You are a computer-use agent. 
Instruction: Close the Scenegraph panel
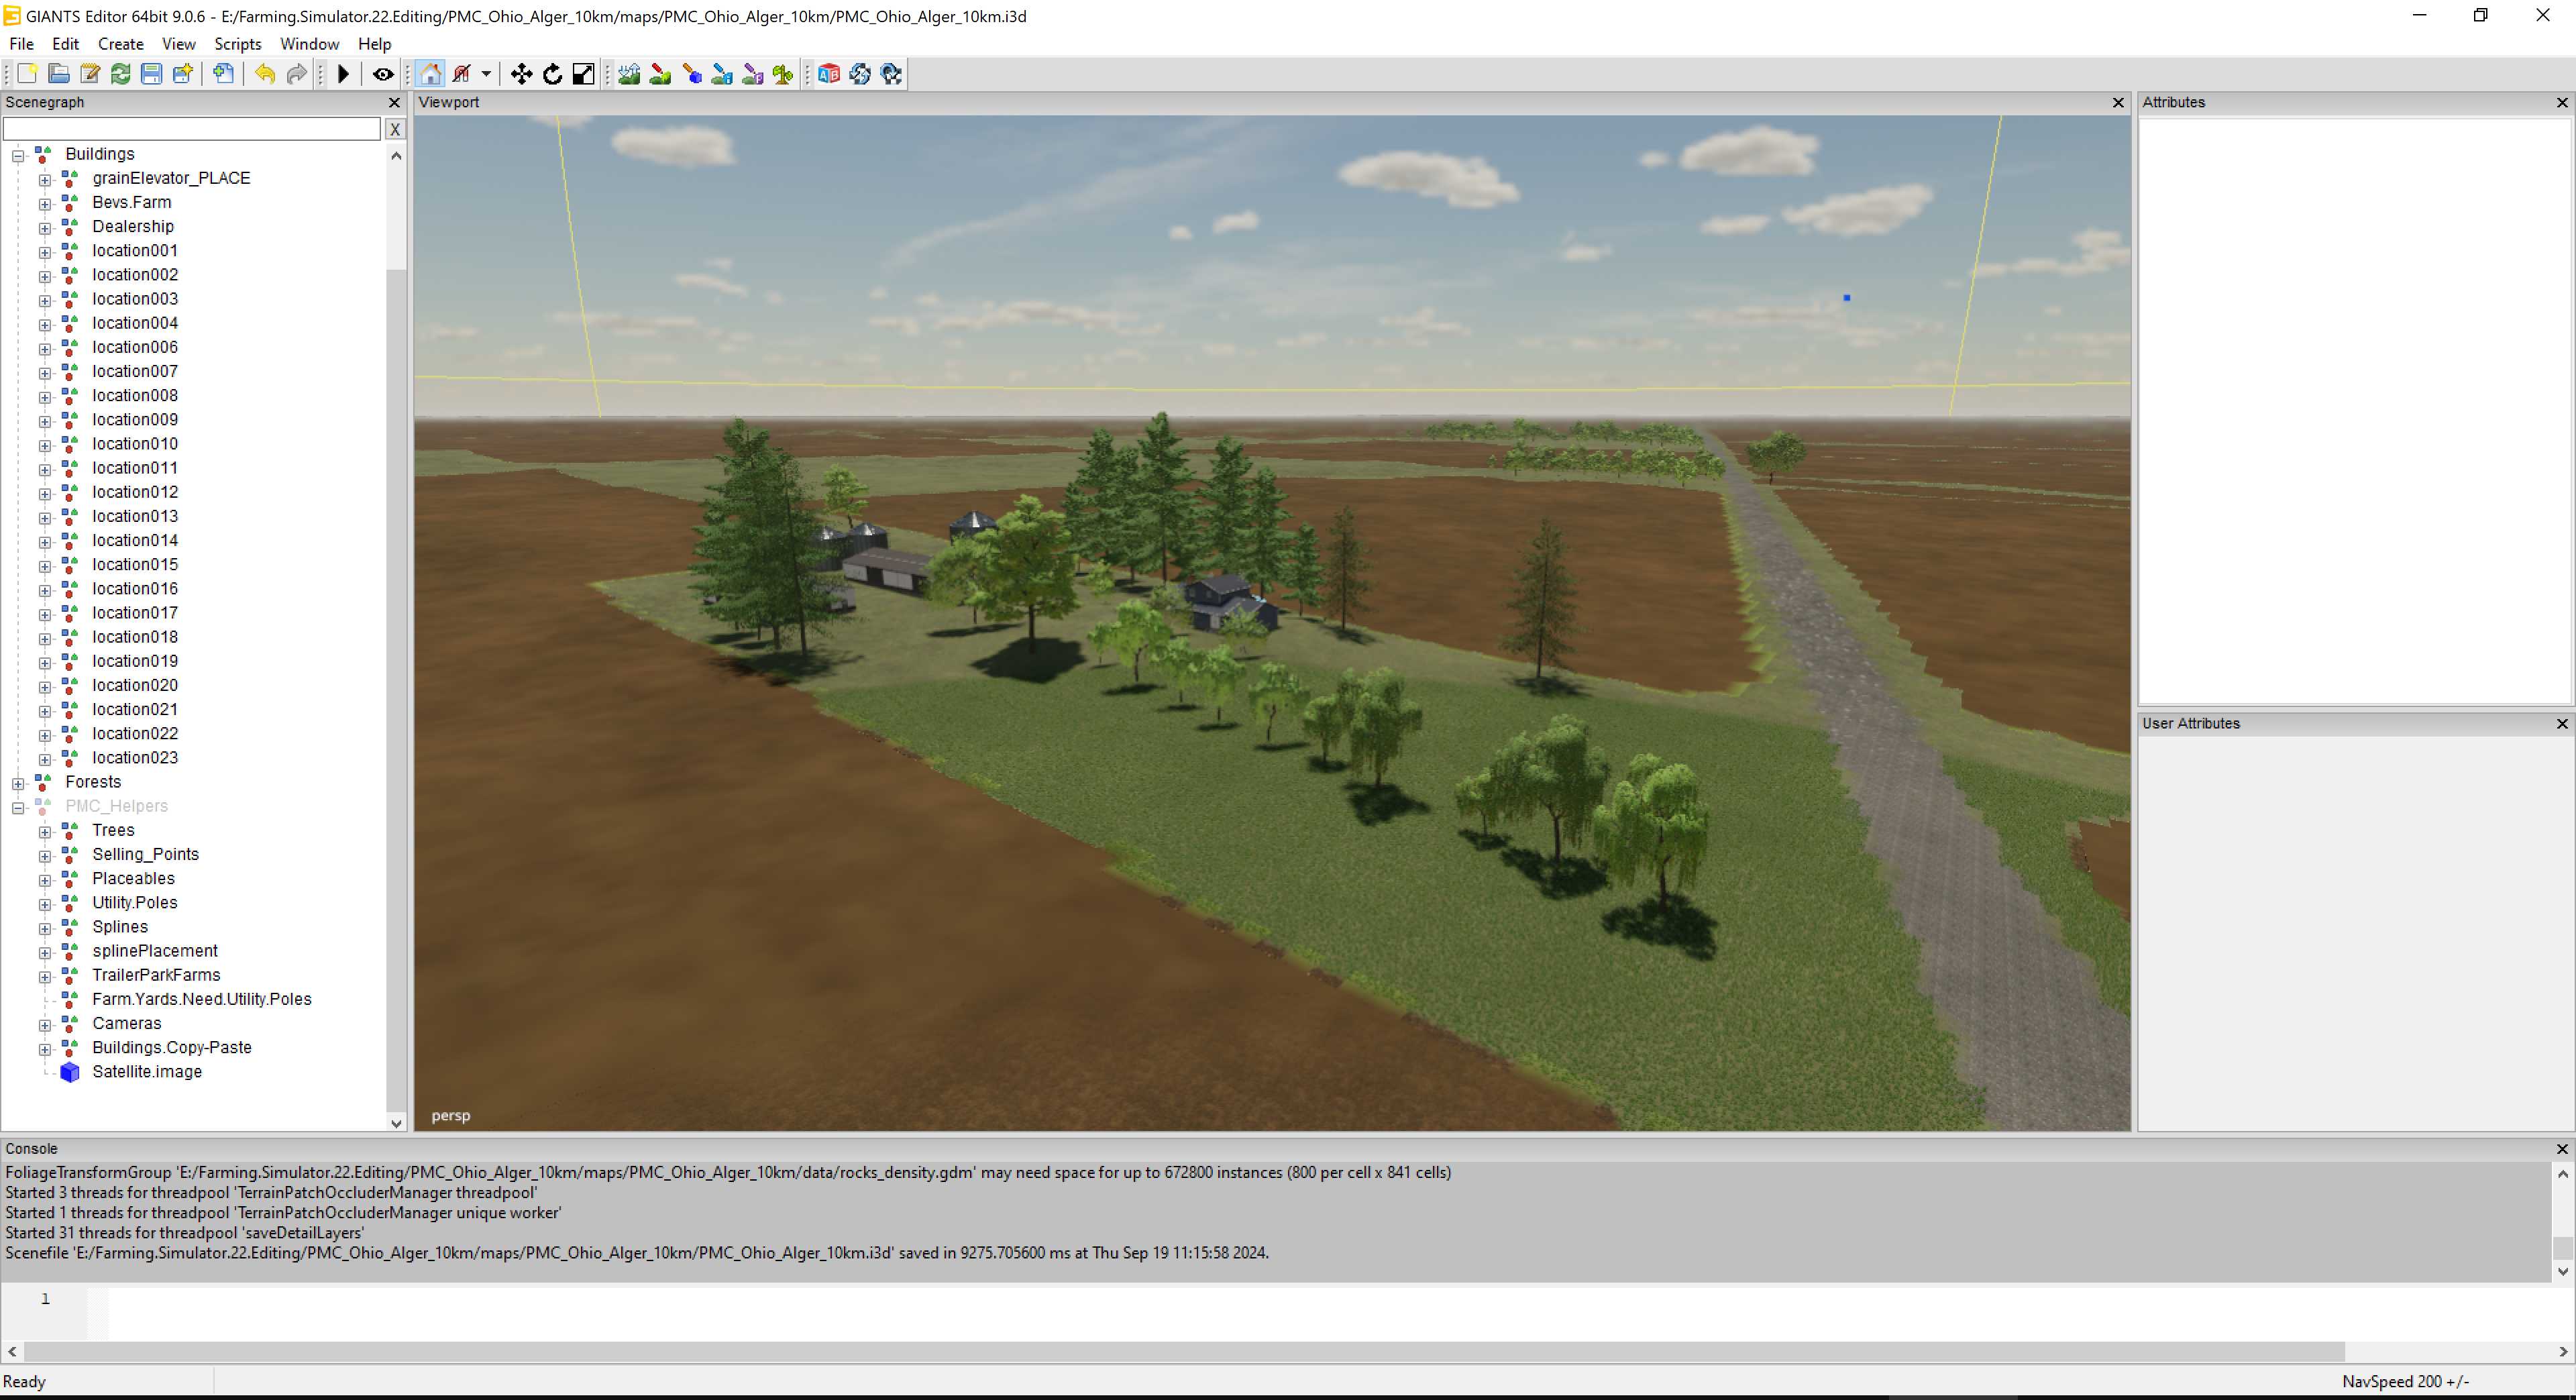pos(394,103)
